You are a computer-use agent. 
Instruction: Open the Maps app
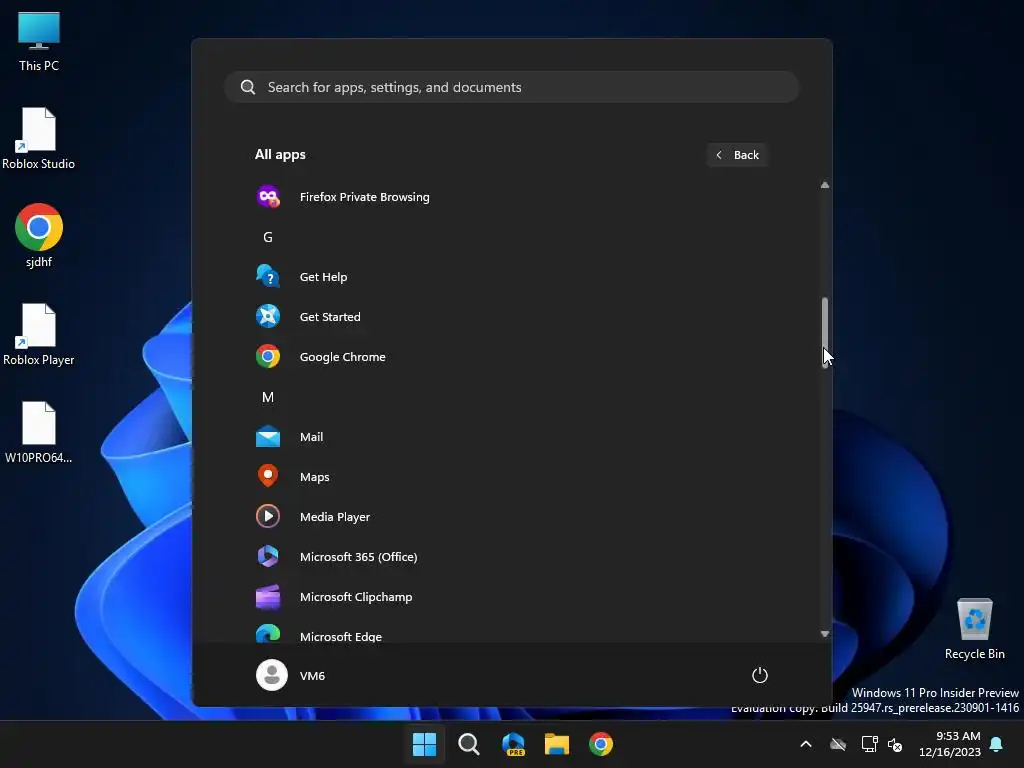pyautogui.click(x=511, y=477)
